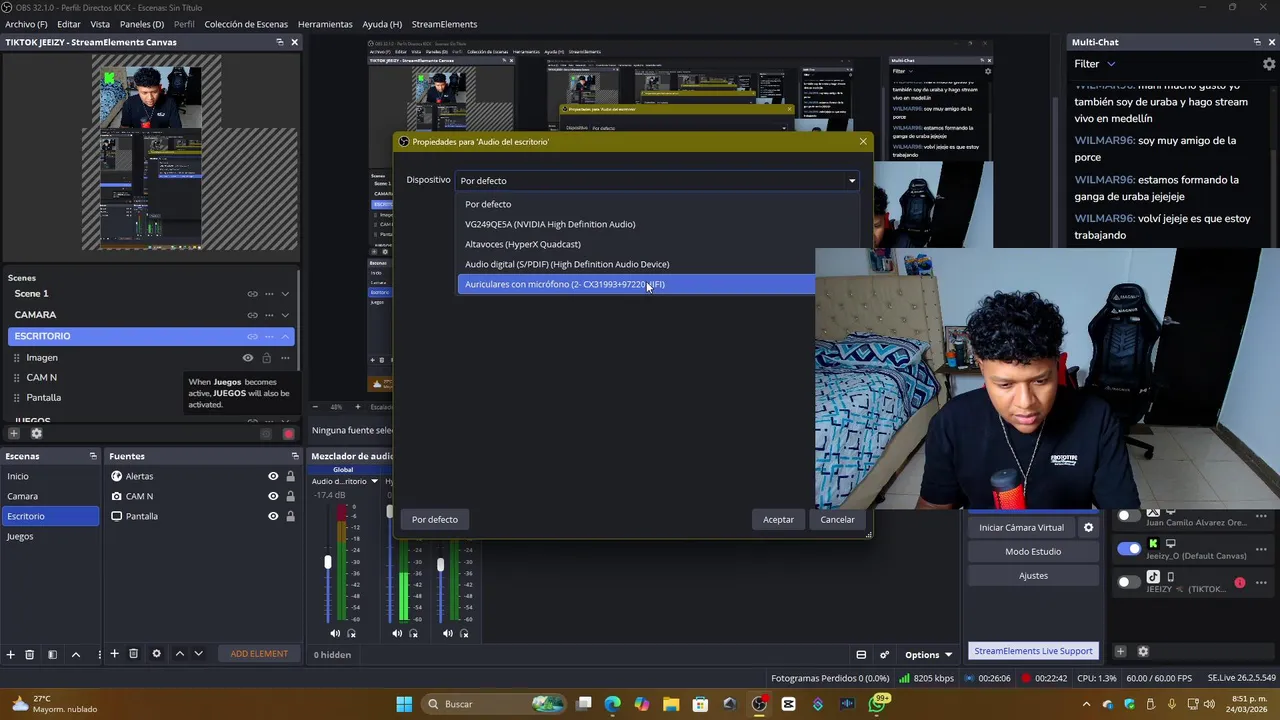
Task: Hide the Imagen layer in canvas
Action: pyautogui.click(x=248, y=358)
